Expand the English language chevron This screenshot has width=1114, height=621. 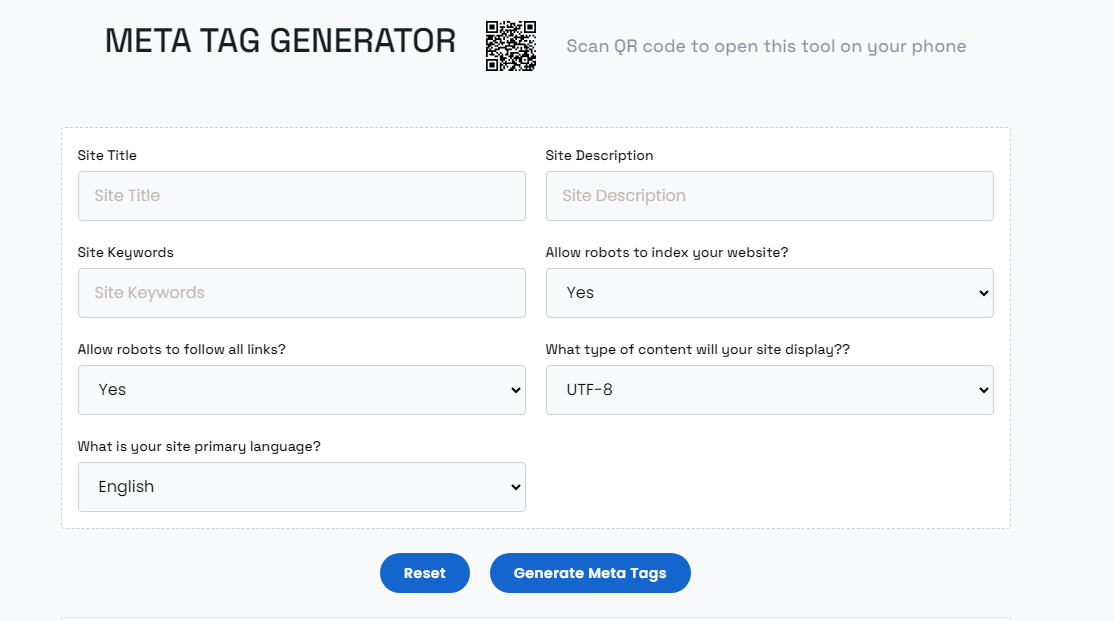tap(516, 487)
